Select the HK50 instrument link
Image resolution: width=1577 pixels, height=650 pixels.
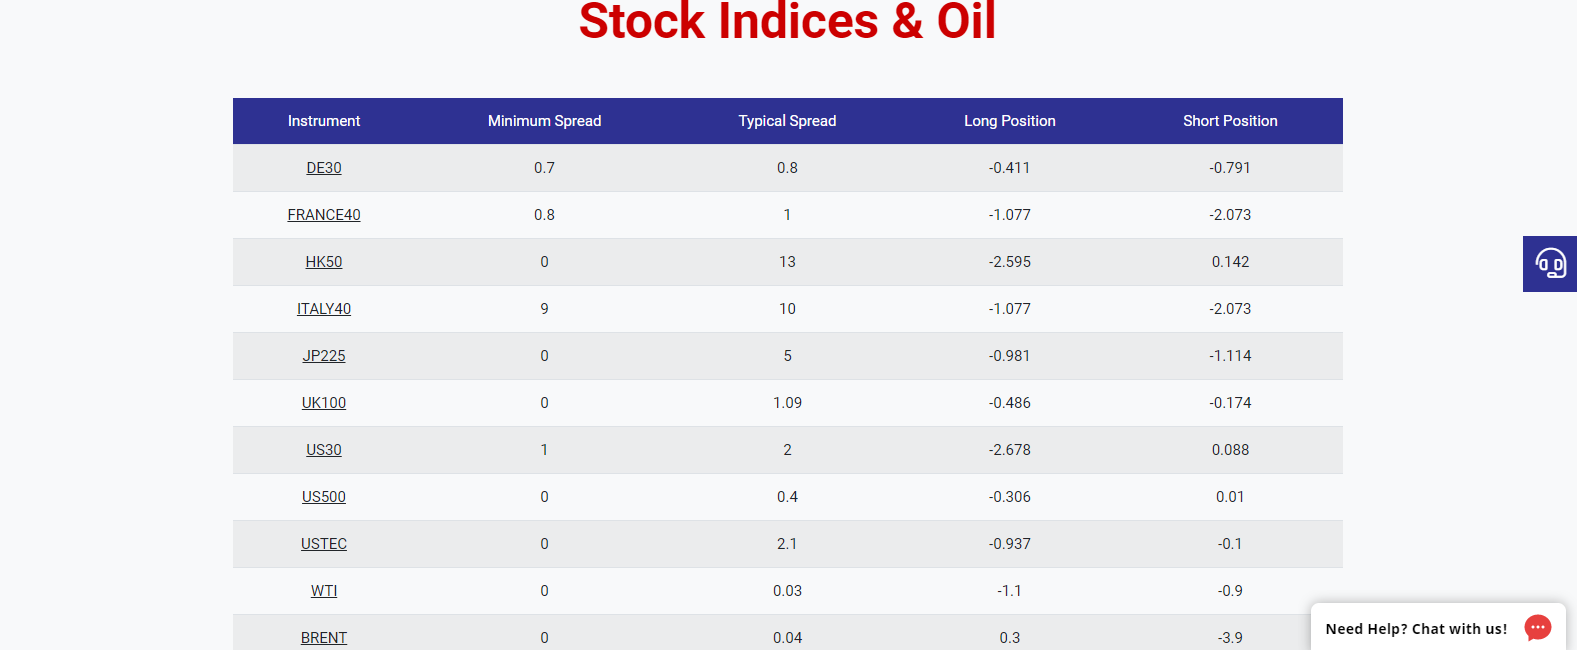tap(324, 262)
